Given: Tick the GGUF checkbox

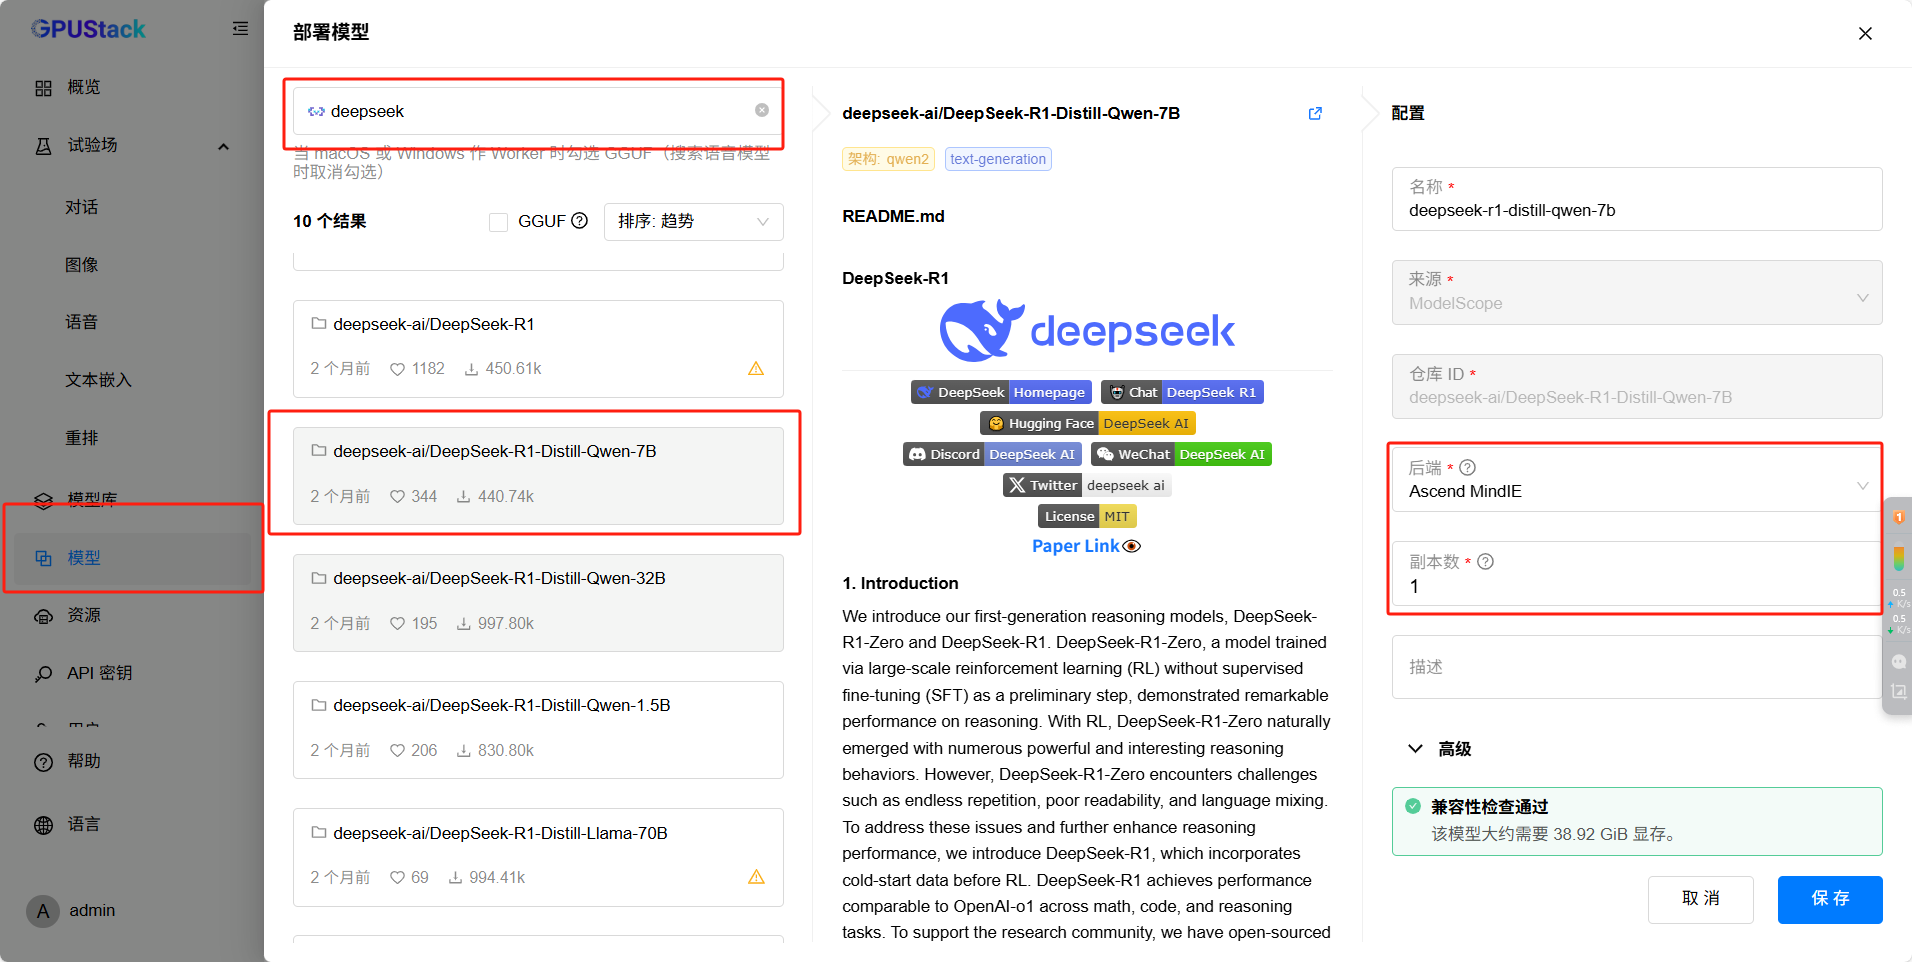Looking at the screenshot, I should pyautogui.click(x=498, y=222).
